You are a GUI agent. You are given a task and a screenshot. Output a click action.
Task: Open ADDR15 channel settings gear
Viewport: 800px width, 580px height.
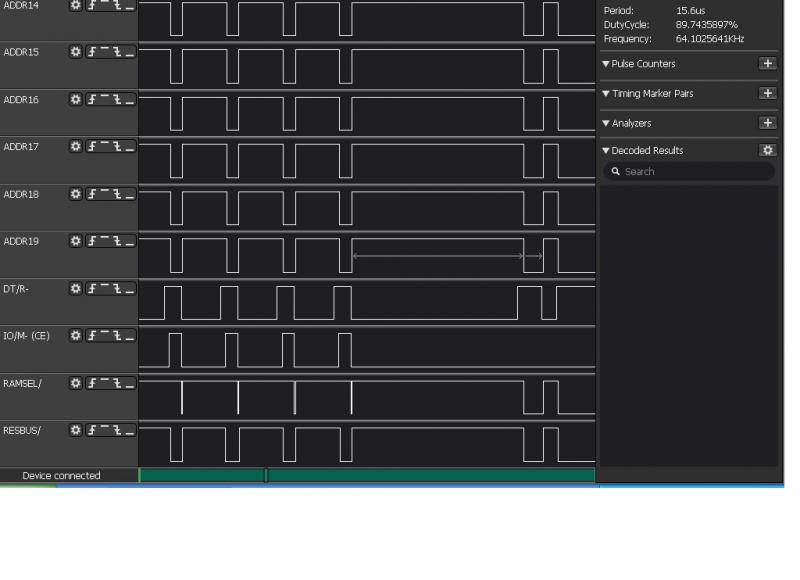75,52
